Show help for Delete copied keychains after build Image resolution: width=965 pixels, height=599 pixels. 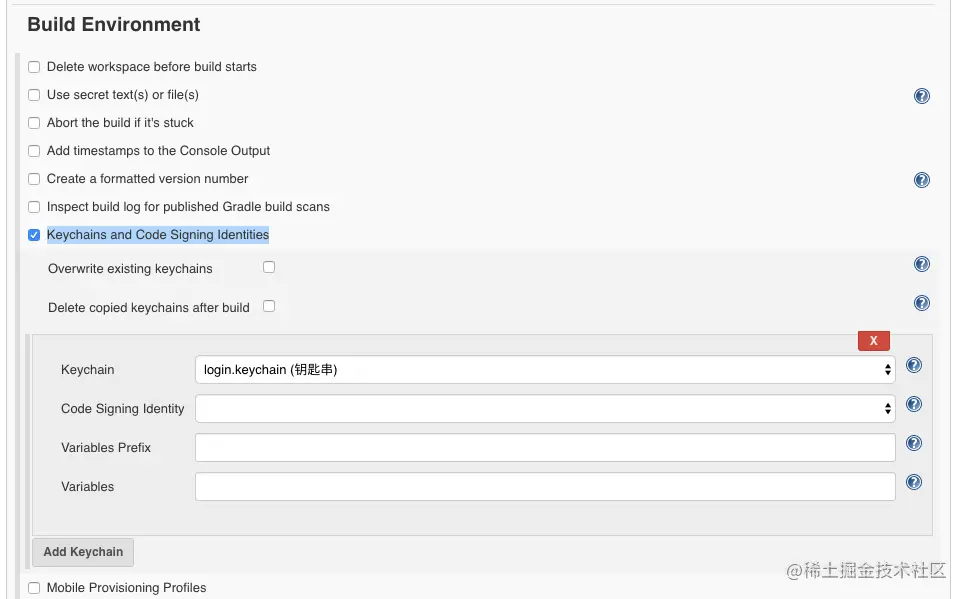click(x=922, y=303)
